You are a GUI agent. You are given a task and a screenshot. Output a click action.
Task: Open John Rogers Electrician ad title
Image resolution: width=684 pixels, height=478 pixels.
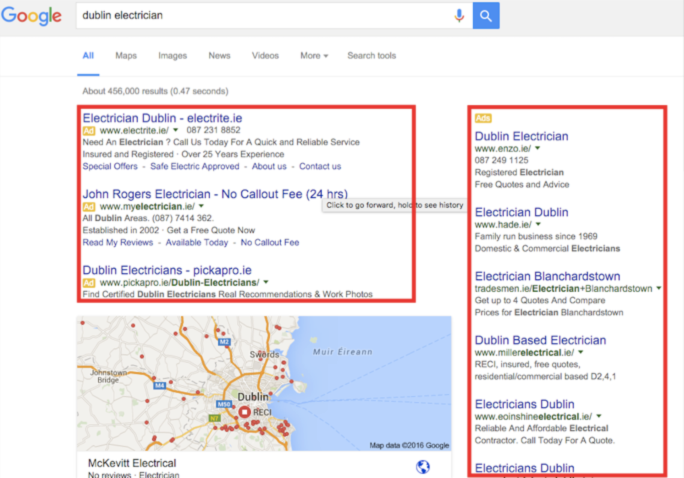click(x=215, y=194)
